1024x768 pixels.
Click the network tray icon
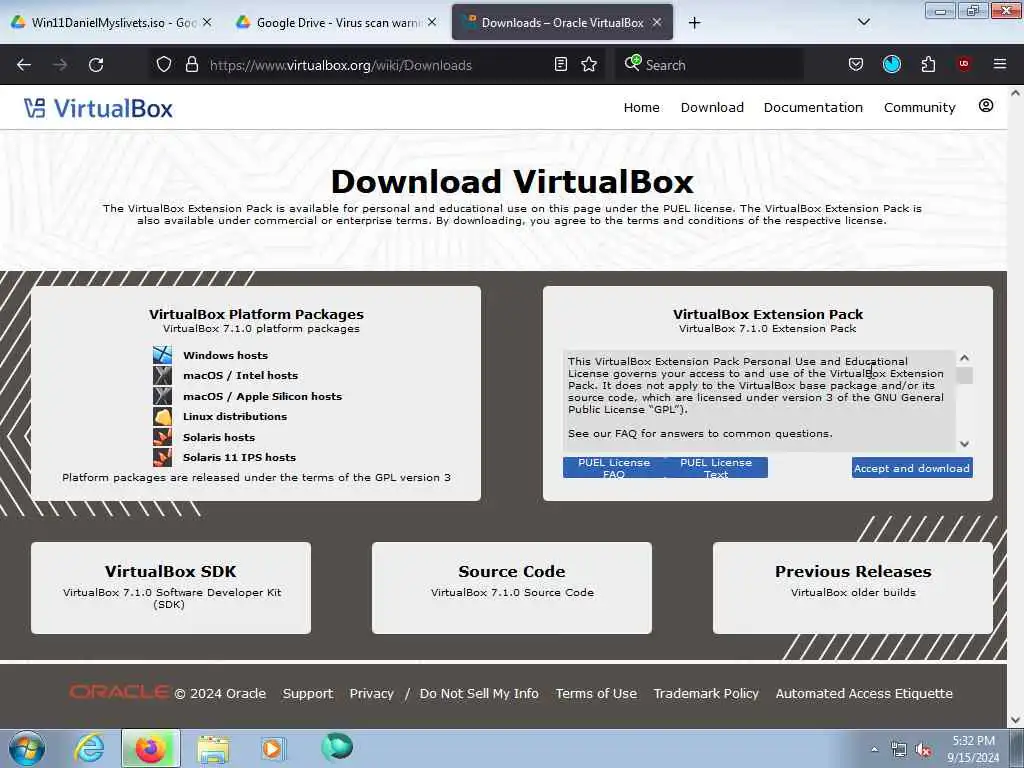pyautogui.click(x=899, y=750)
